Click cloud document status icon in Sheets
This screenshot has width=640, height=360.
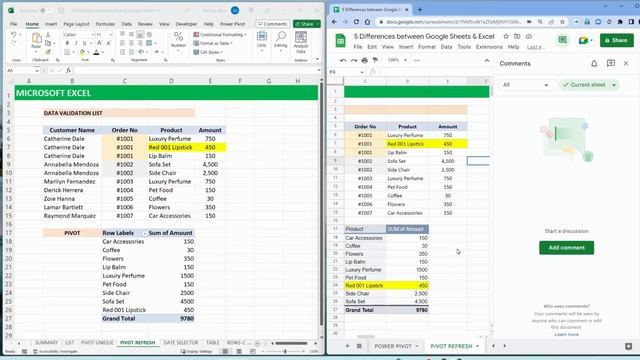pos(529,36)
